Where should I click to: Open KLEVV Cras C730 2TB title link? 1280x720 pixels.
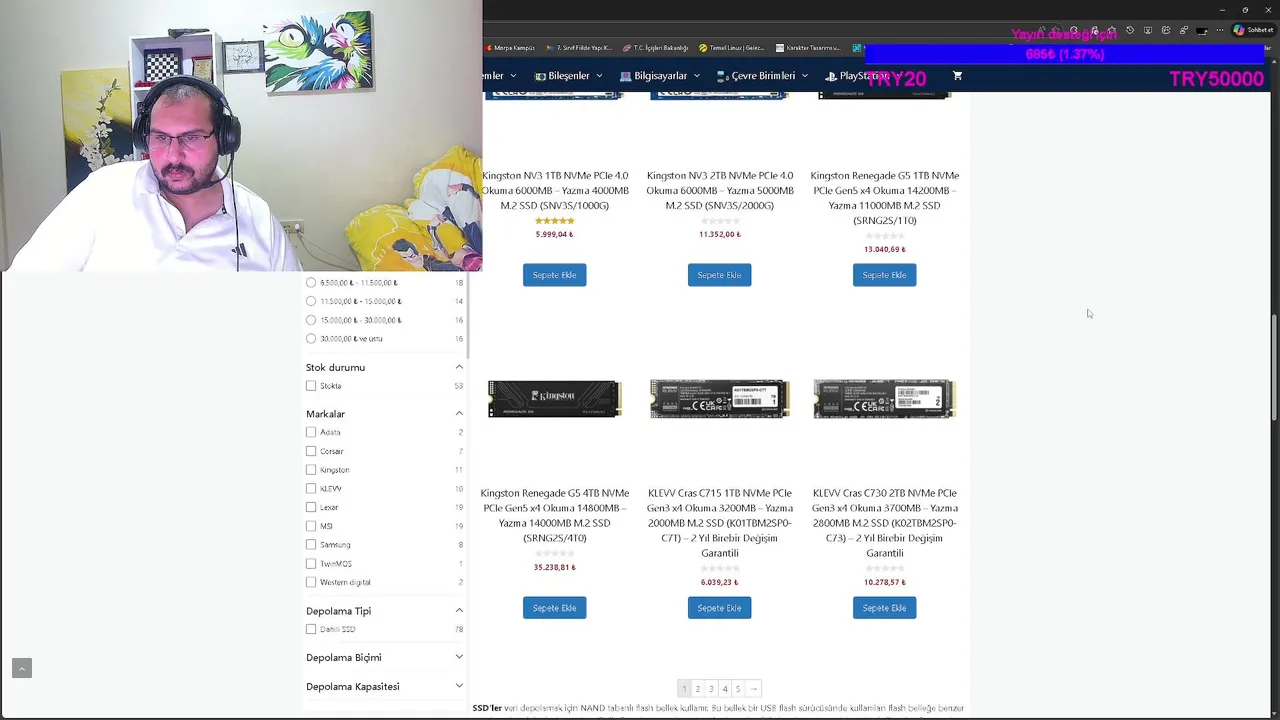885,523
